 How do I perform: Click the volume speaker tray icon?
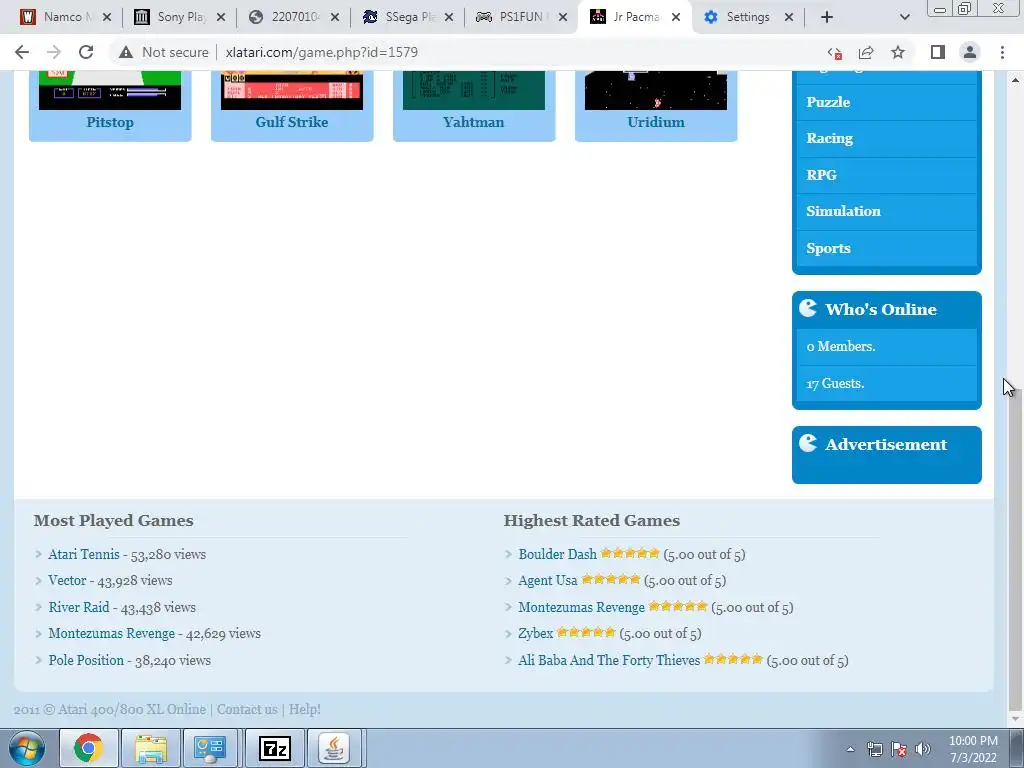pos(922,749)
